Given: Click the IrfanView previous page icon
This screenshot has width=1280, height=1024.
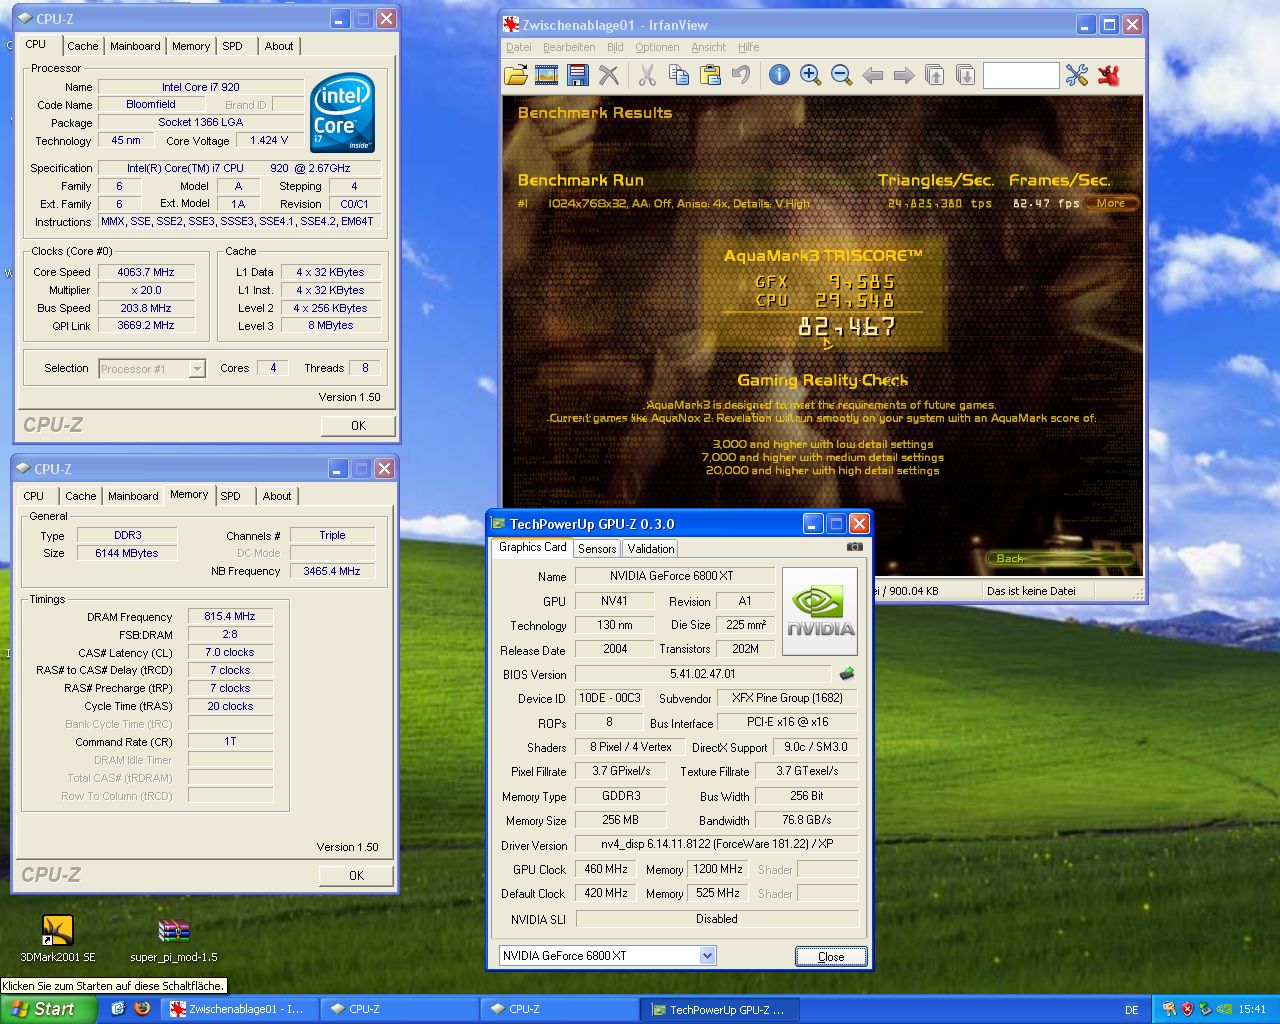Looking at the screenshot, I should pyautogui.click(x=934, y=75).
